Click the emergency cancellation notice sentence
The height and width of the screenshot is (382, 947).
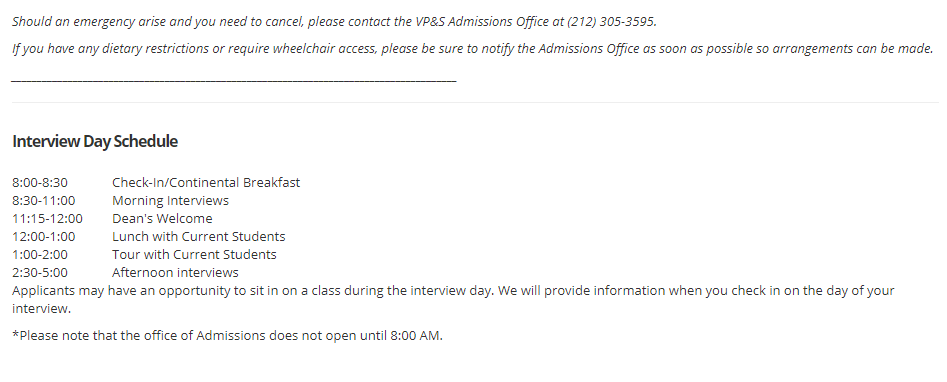pyautogui.click(x=334, y=22)
